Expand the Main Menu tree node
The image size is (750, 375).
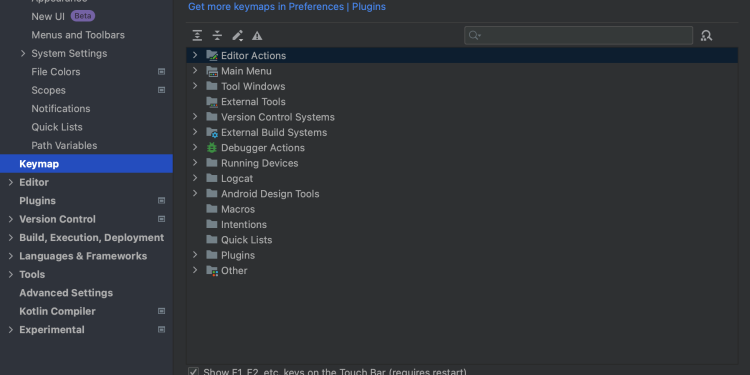coord(195,70)
